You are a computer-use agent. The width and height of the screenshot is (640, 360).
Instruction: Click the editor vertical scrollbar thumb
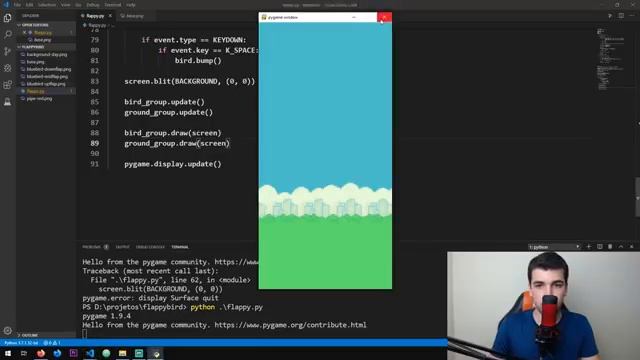coord(637,197)
